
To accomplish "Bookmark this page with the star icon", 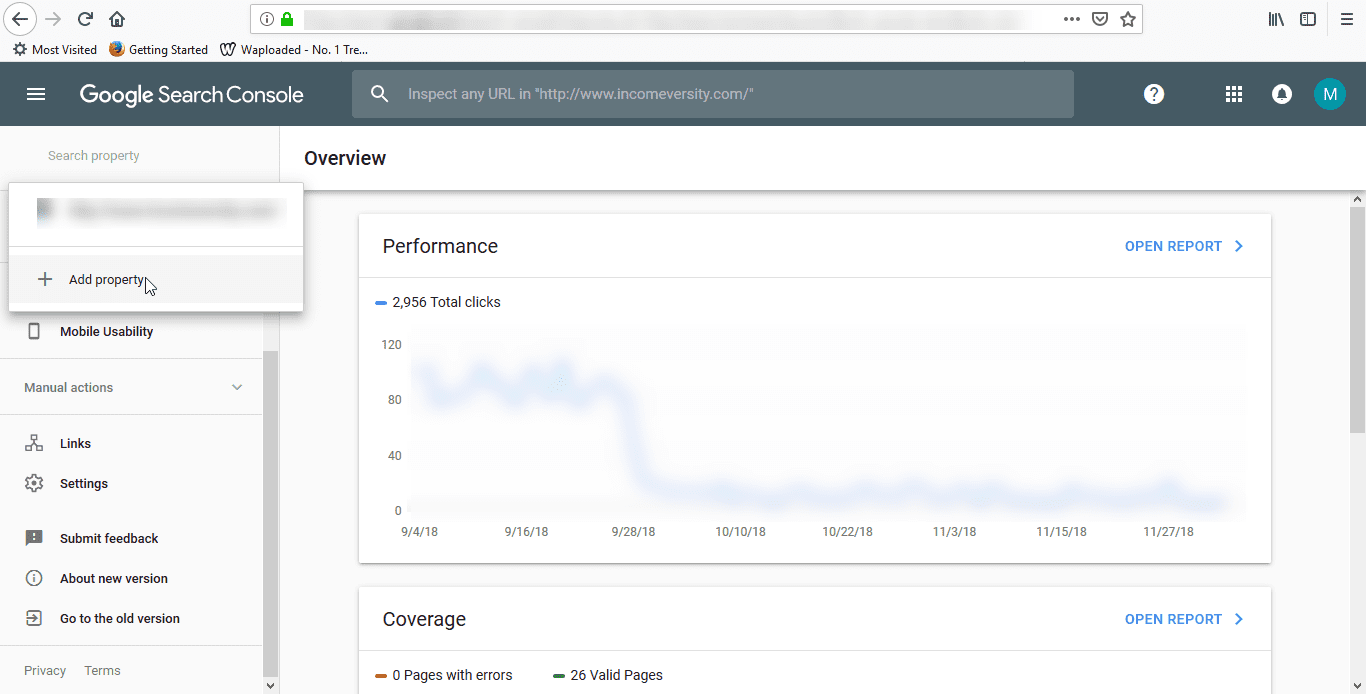I will coord(1128,19).
